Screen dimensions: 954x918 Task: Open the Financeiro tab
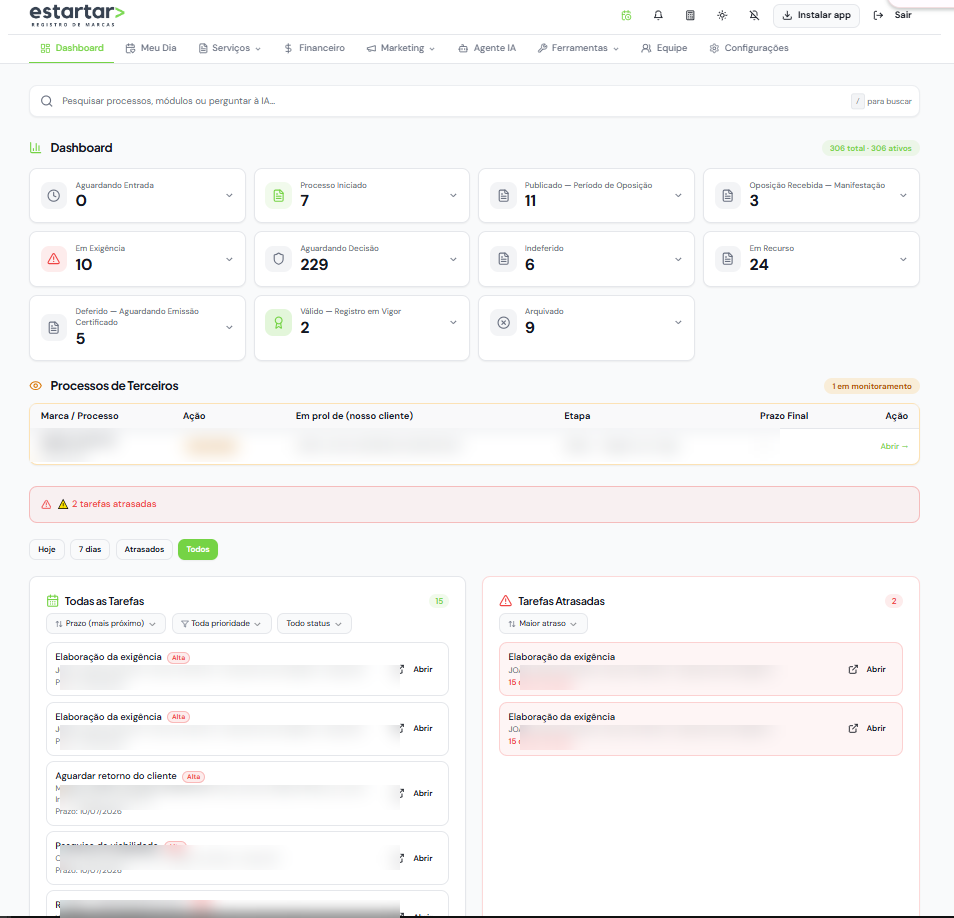(x=314, y=48)
